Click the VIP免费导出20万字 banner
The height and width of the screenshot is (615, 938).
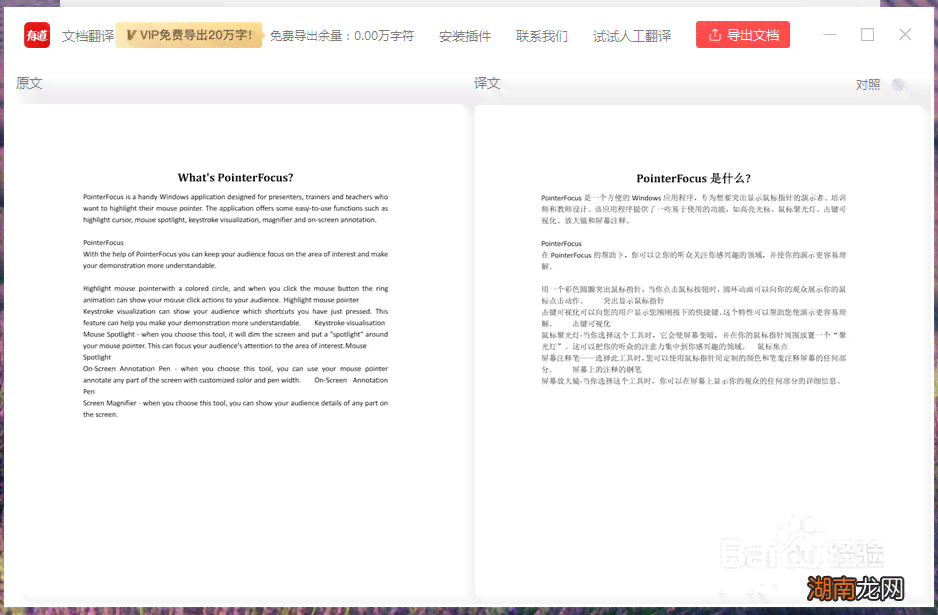tap(189, 35)
